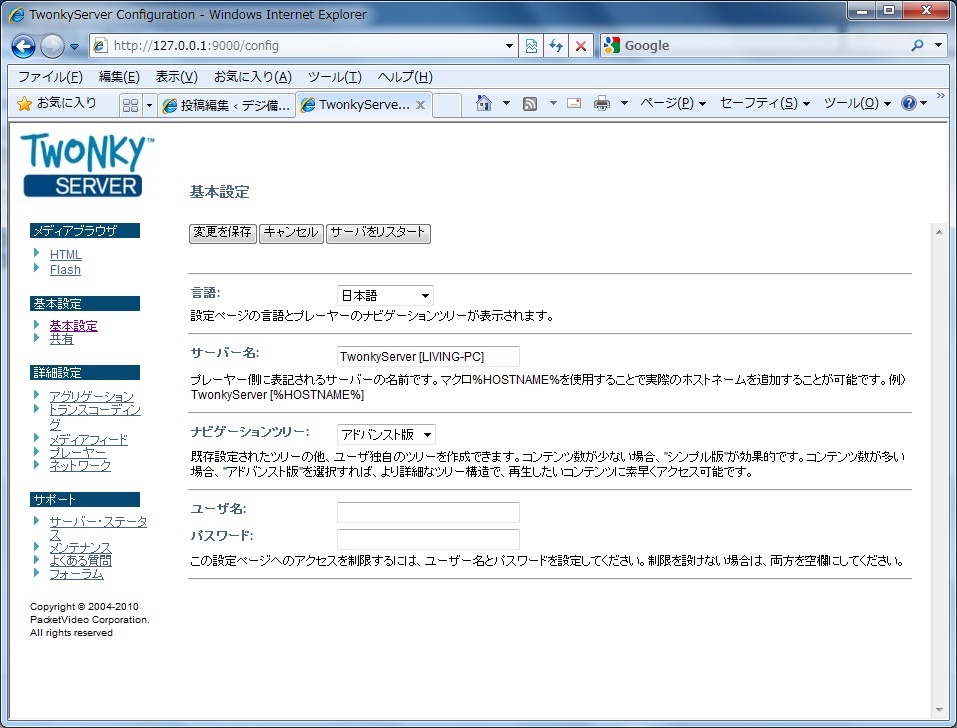
Task: Click the サーバー名 text field
Action: tap(428, 356)
